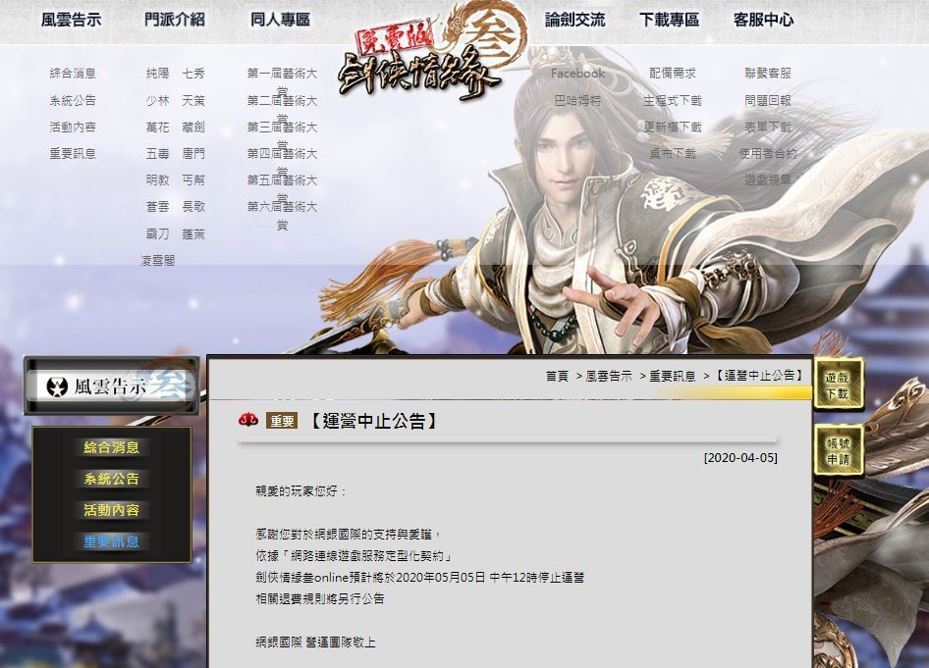Go to 活動內容 in the sidebar panel
Image resolution: width=929 pixels, height=668 pixels.
click(111, 510)
